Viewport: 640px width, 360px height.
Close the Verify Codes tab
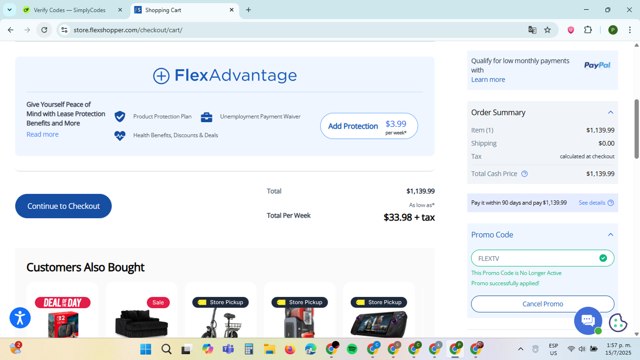click(120, 10)
